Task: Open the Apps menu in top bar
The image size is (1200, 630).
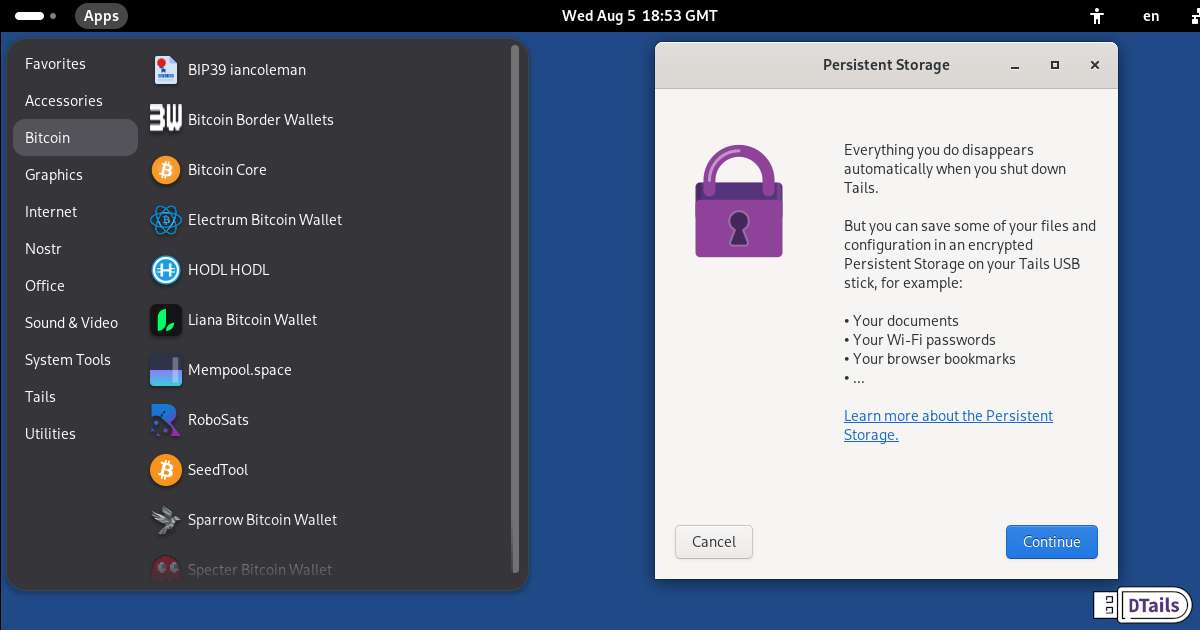Action: pyautogui.click(x=101, y=16)
